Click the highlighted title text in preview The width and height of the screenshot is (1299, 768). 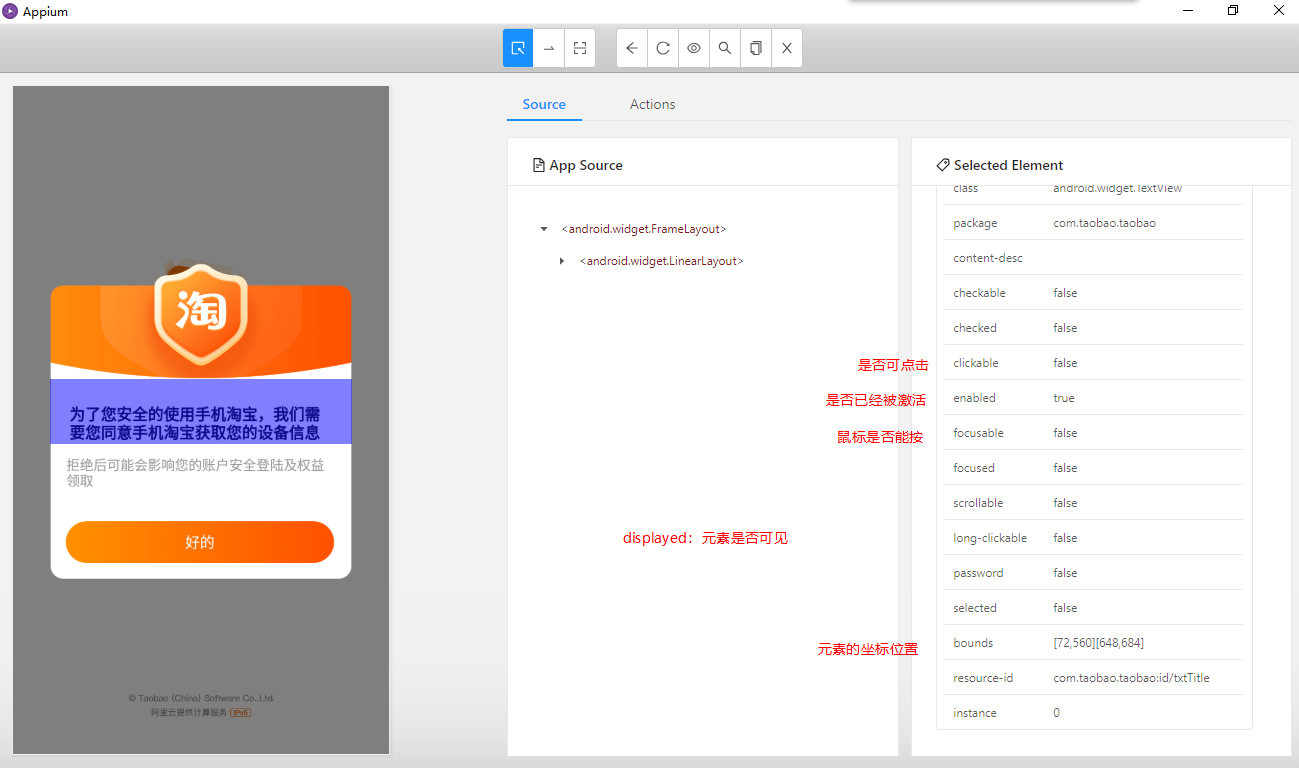coord(201,412)
